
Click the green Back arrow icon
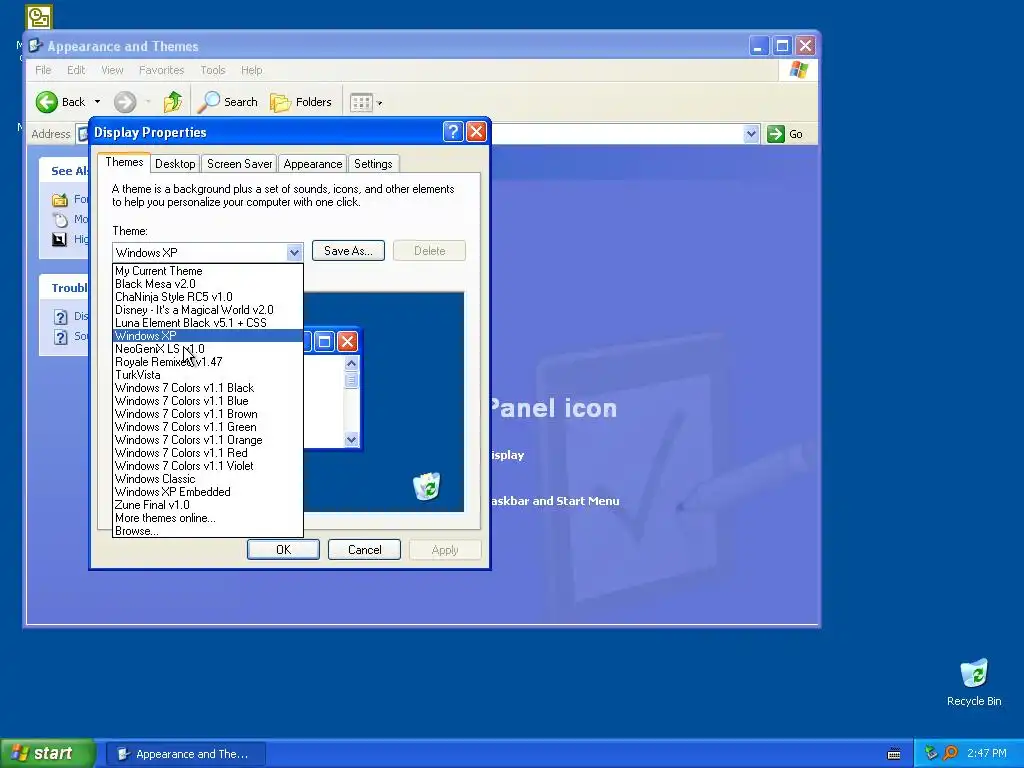tap(46, 102)
